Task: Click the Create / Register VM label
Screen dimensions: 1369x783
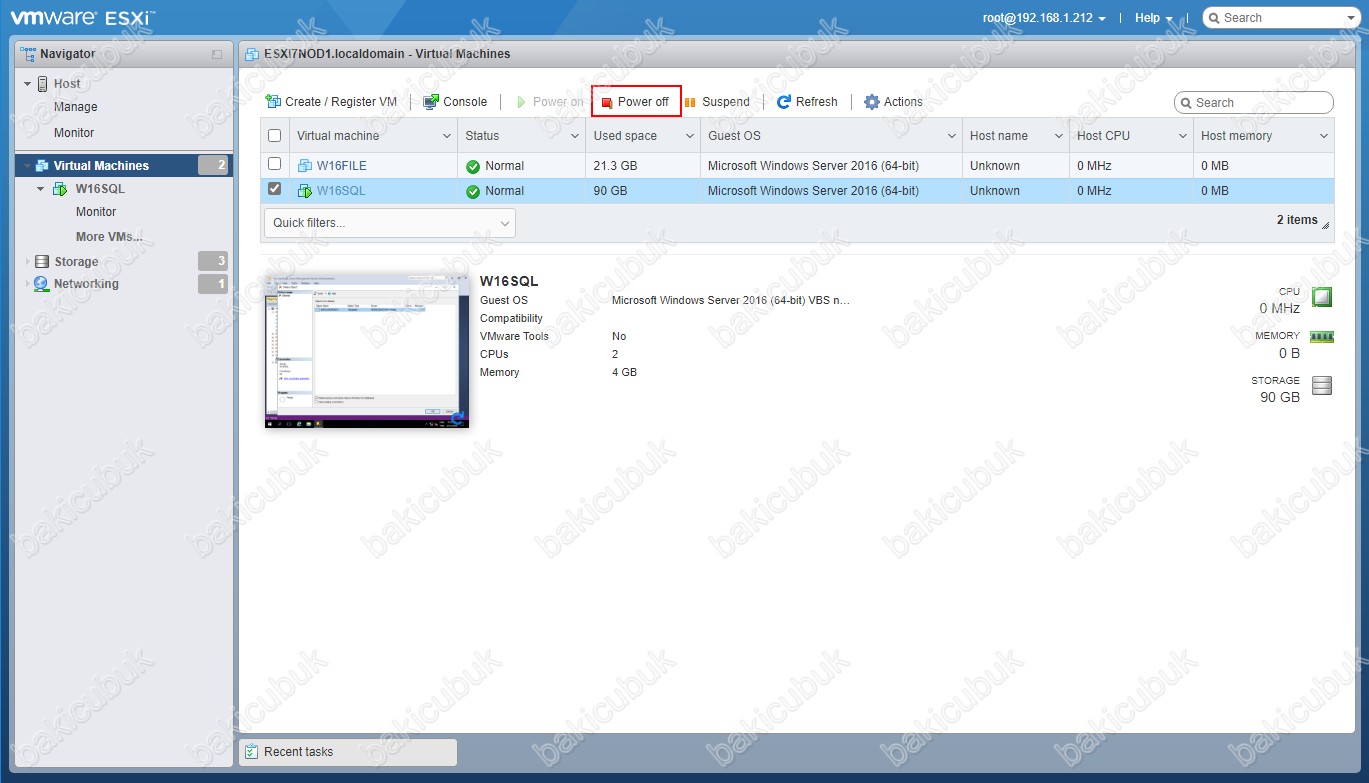Action: pos(341,102)
